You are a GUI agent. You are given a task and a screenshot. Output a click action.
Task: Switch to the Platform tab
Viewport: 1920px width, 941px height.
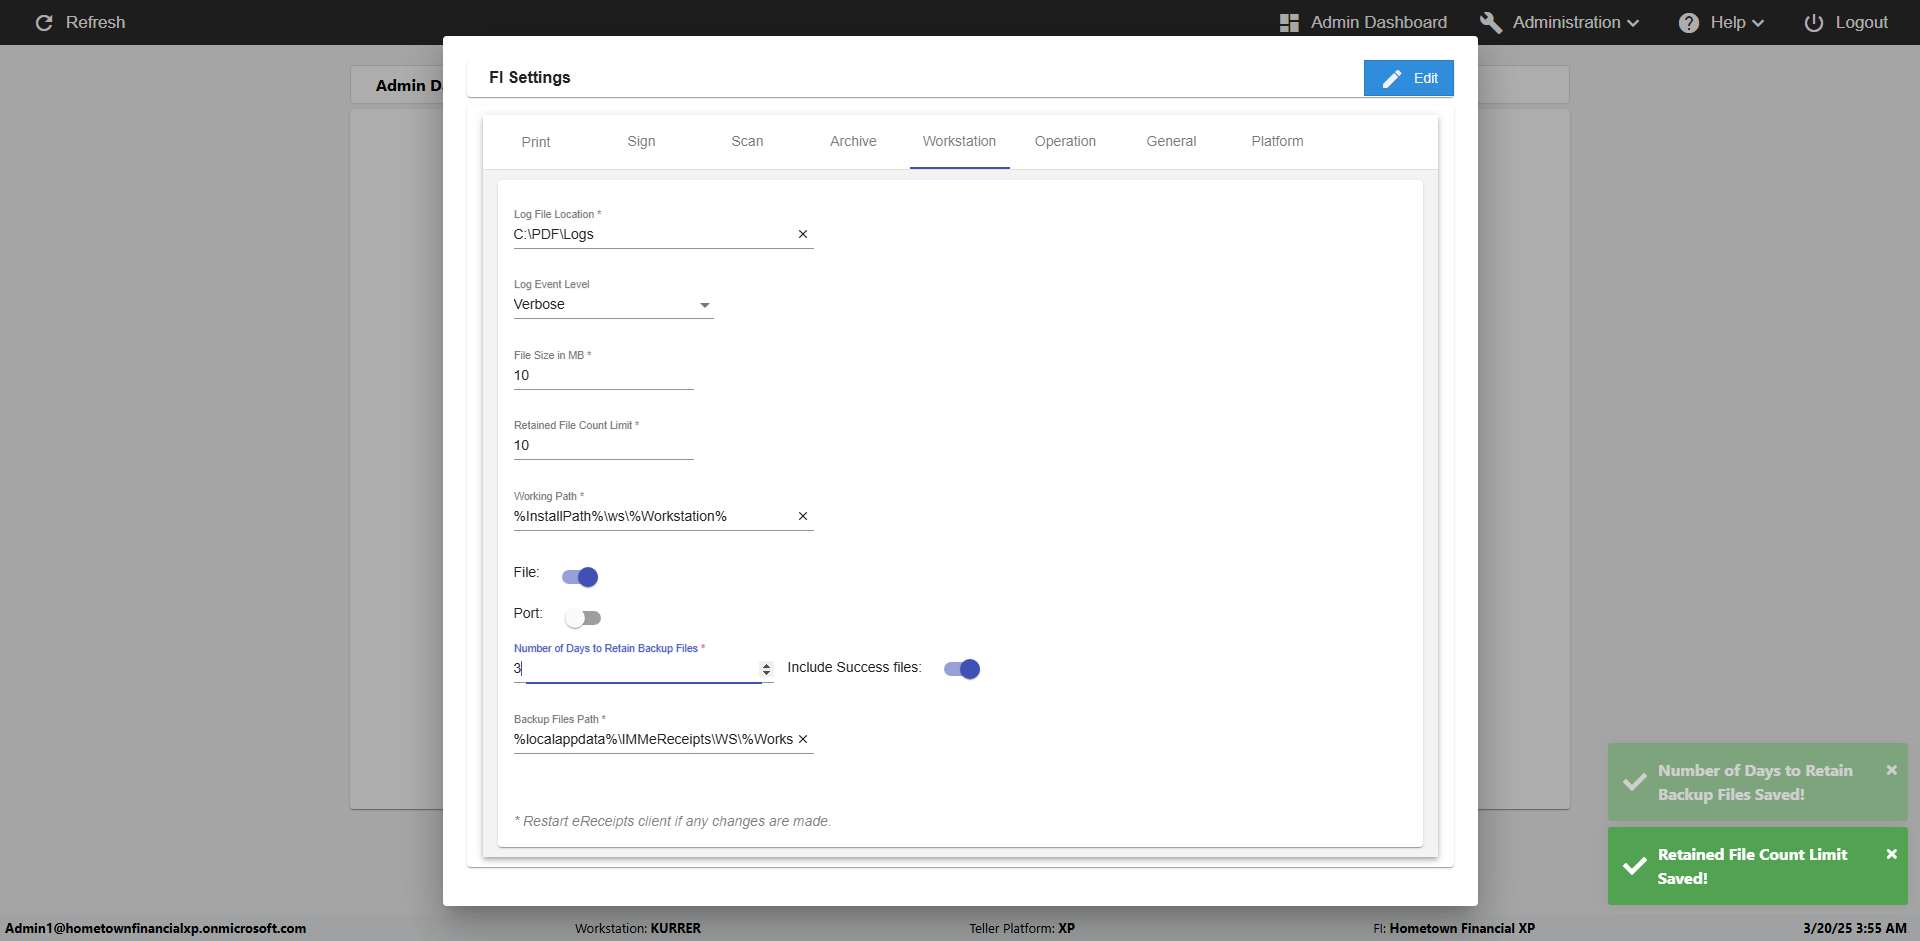click(1277, 141)
